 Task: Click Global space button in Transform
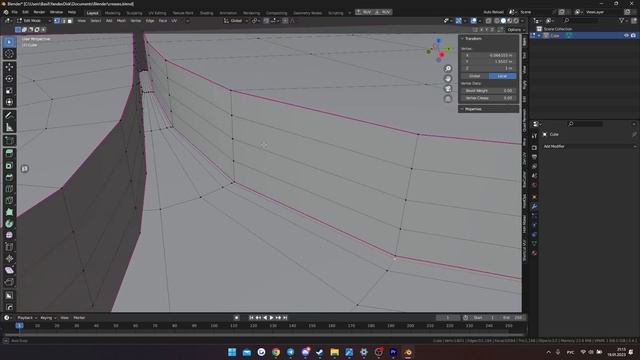(474, 76)
